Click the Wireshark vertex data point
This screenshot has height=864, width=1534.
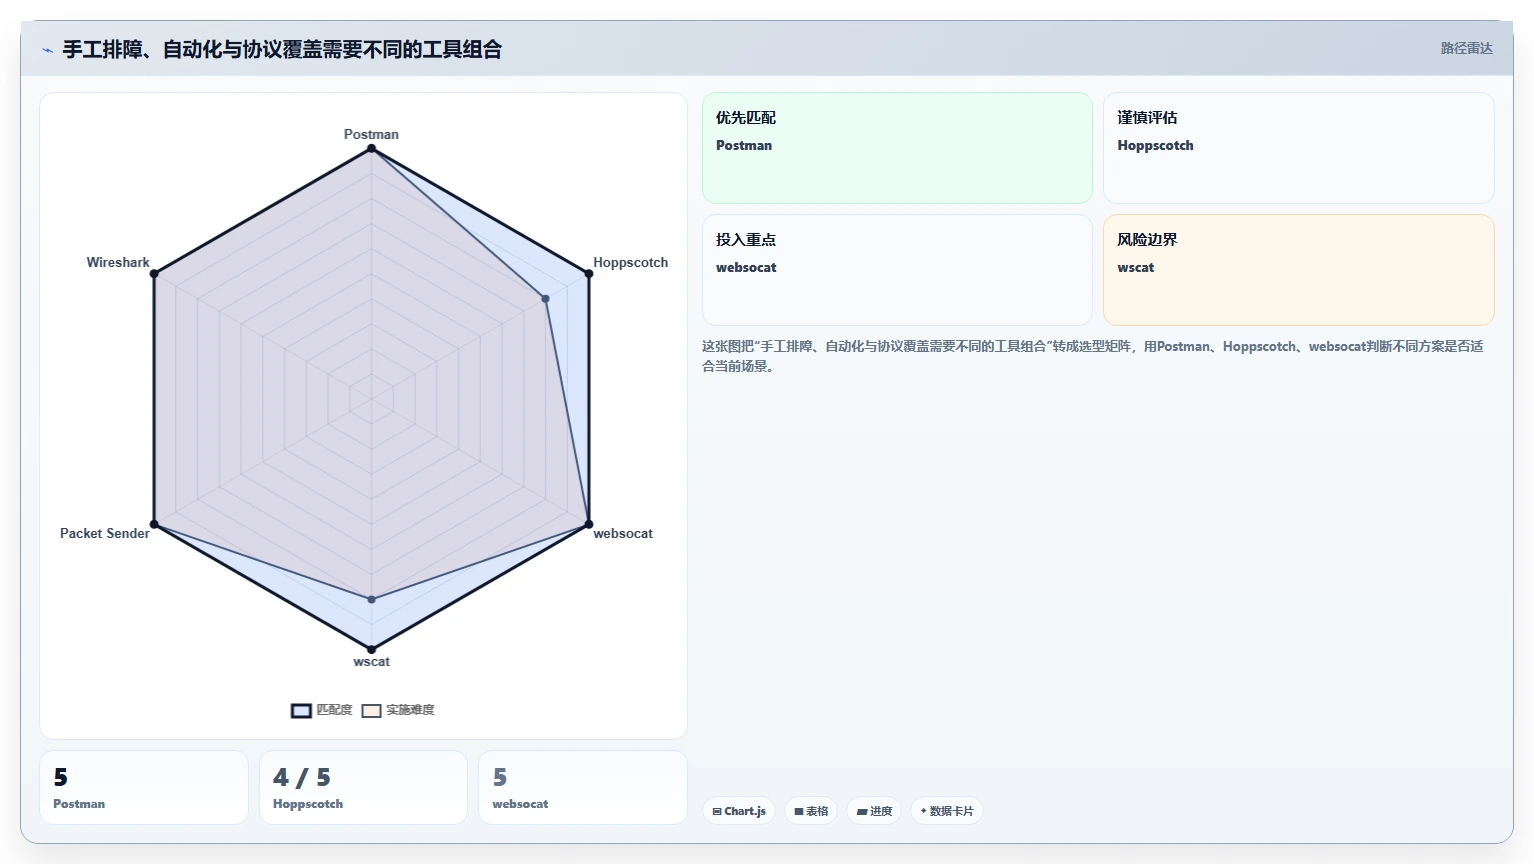[154, 274]
